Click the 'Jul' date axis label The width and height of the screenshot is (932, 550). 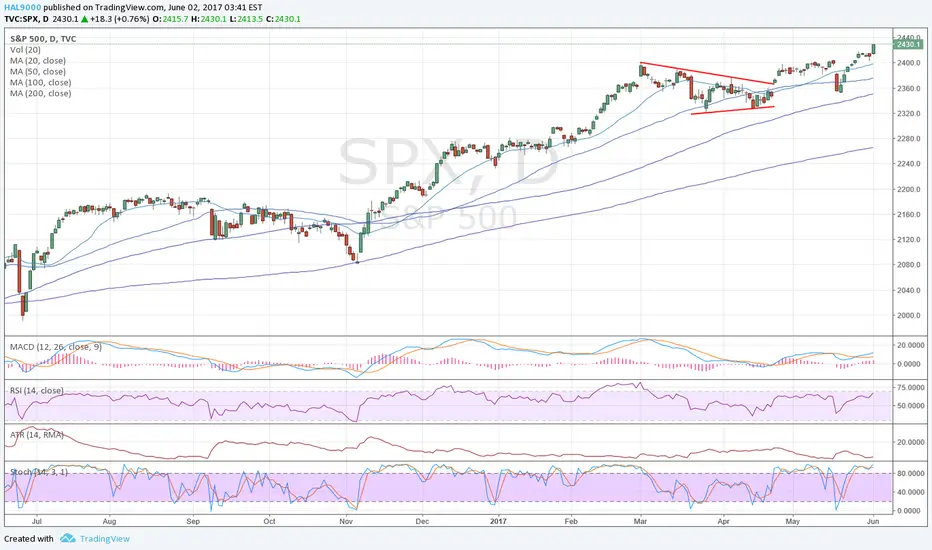coord(36,521)
